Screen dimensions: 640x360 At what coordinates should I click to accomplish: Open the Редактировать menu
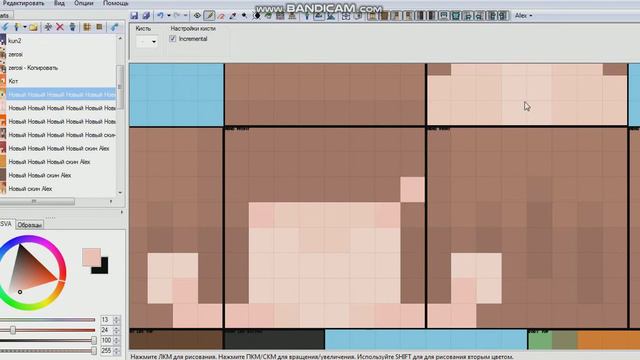pos(22,3)
